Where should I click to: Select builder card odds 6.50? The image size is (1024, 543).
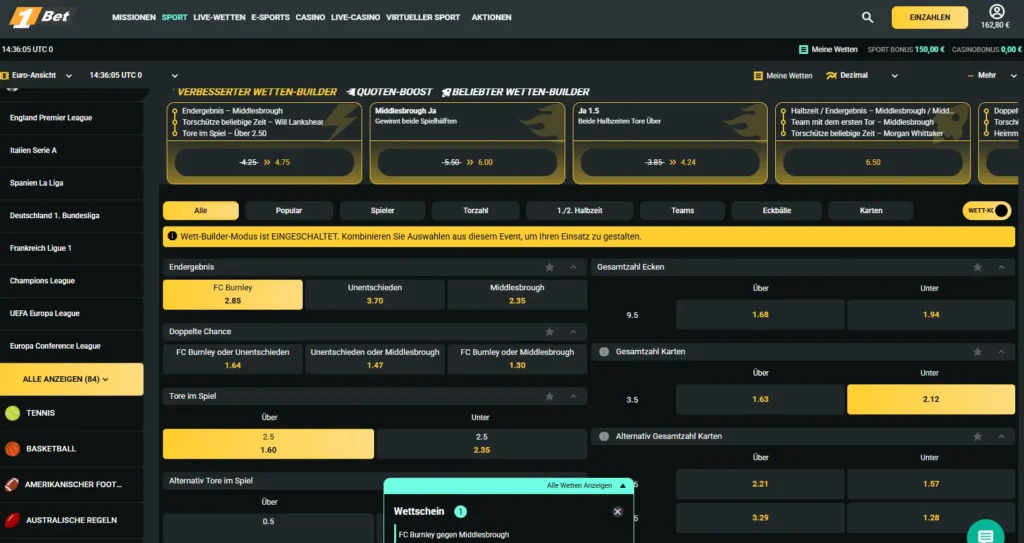(x=872, y=162)
